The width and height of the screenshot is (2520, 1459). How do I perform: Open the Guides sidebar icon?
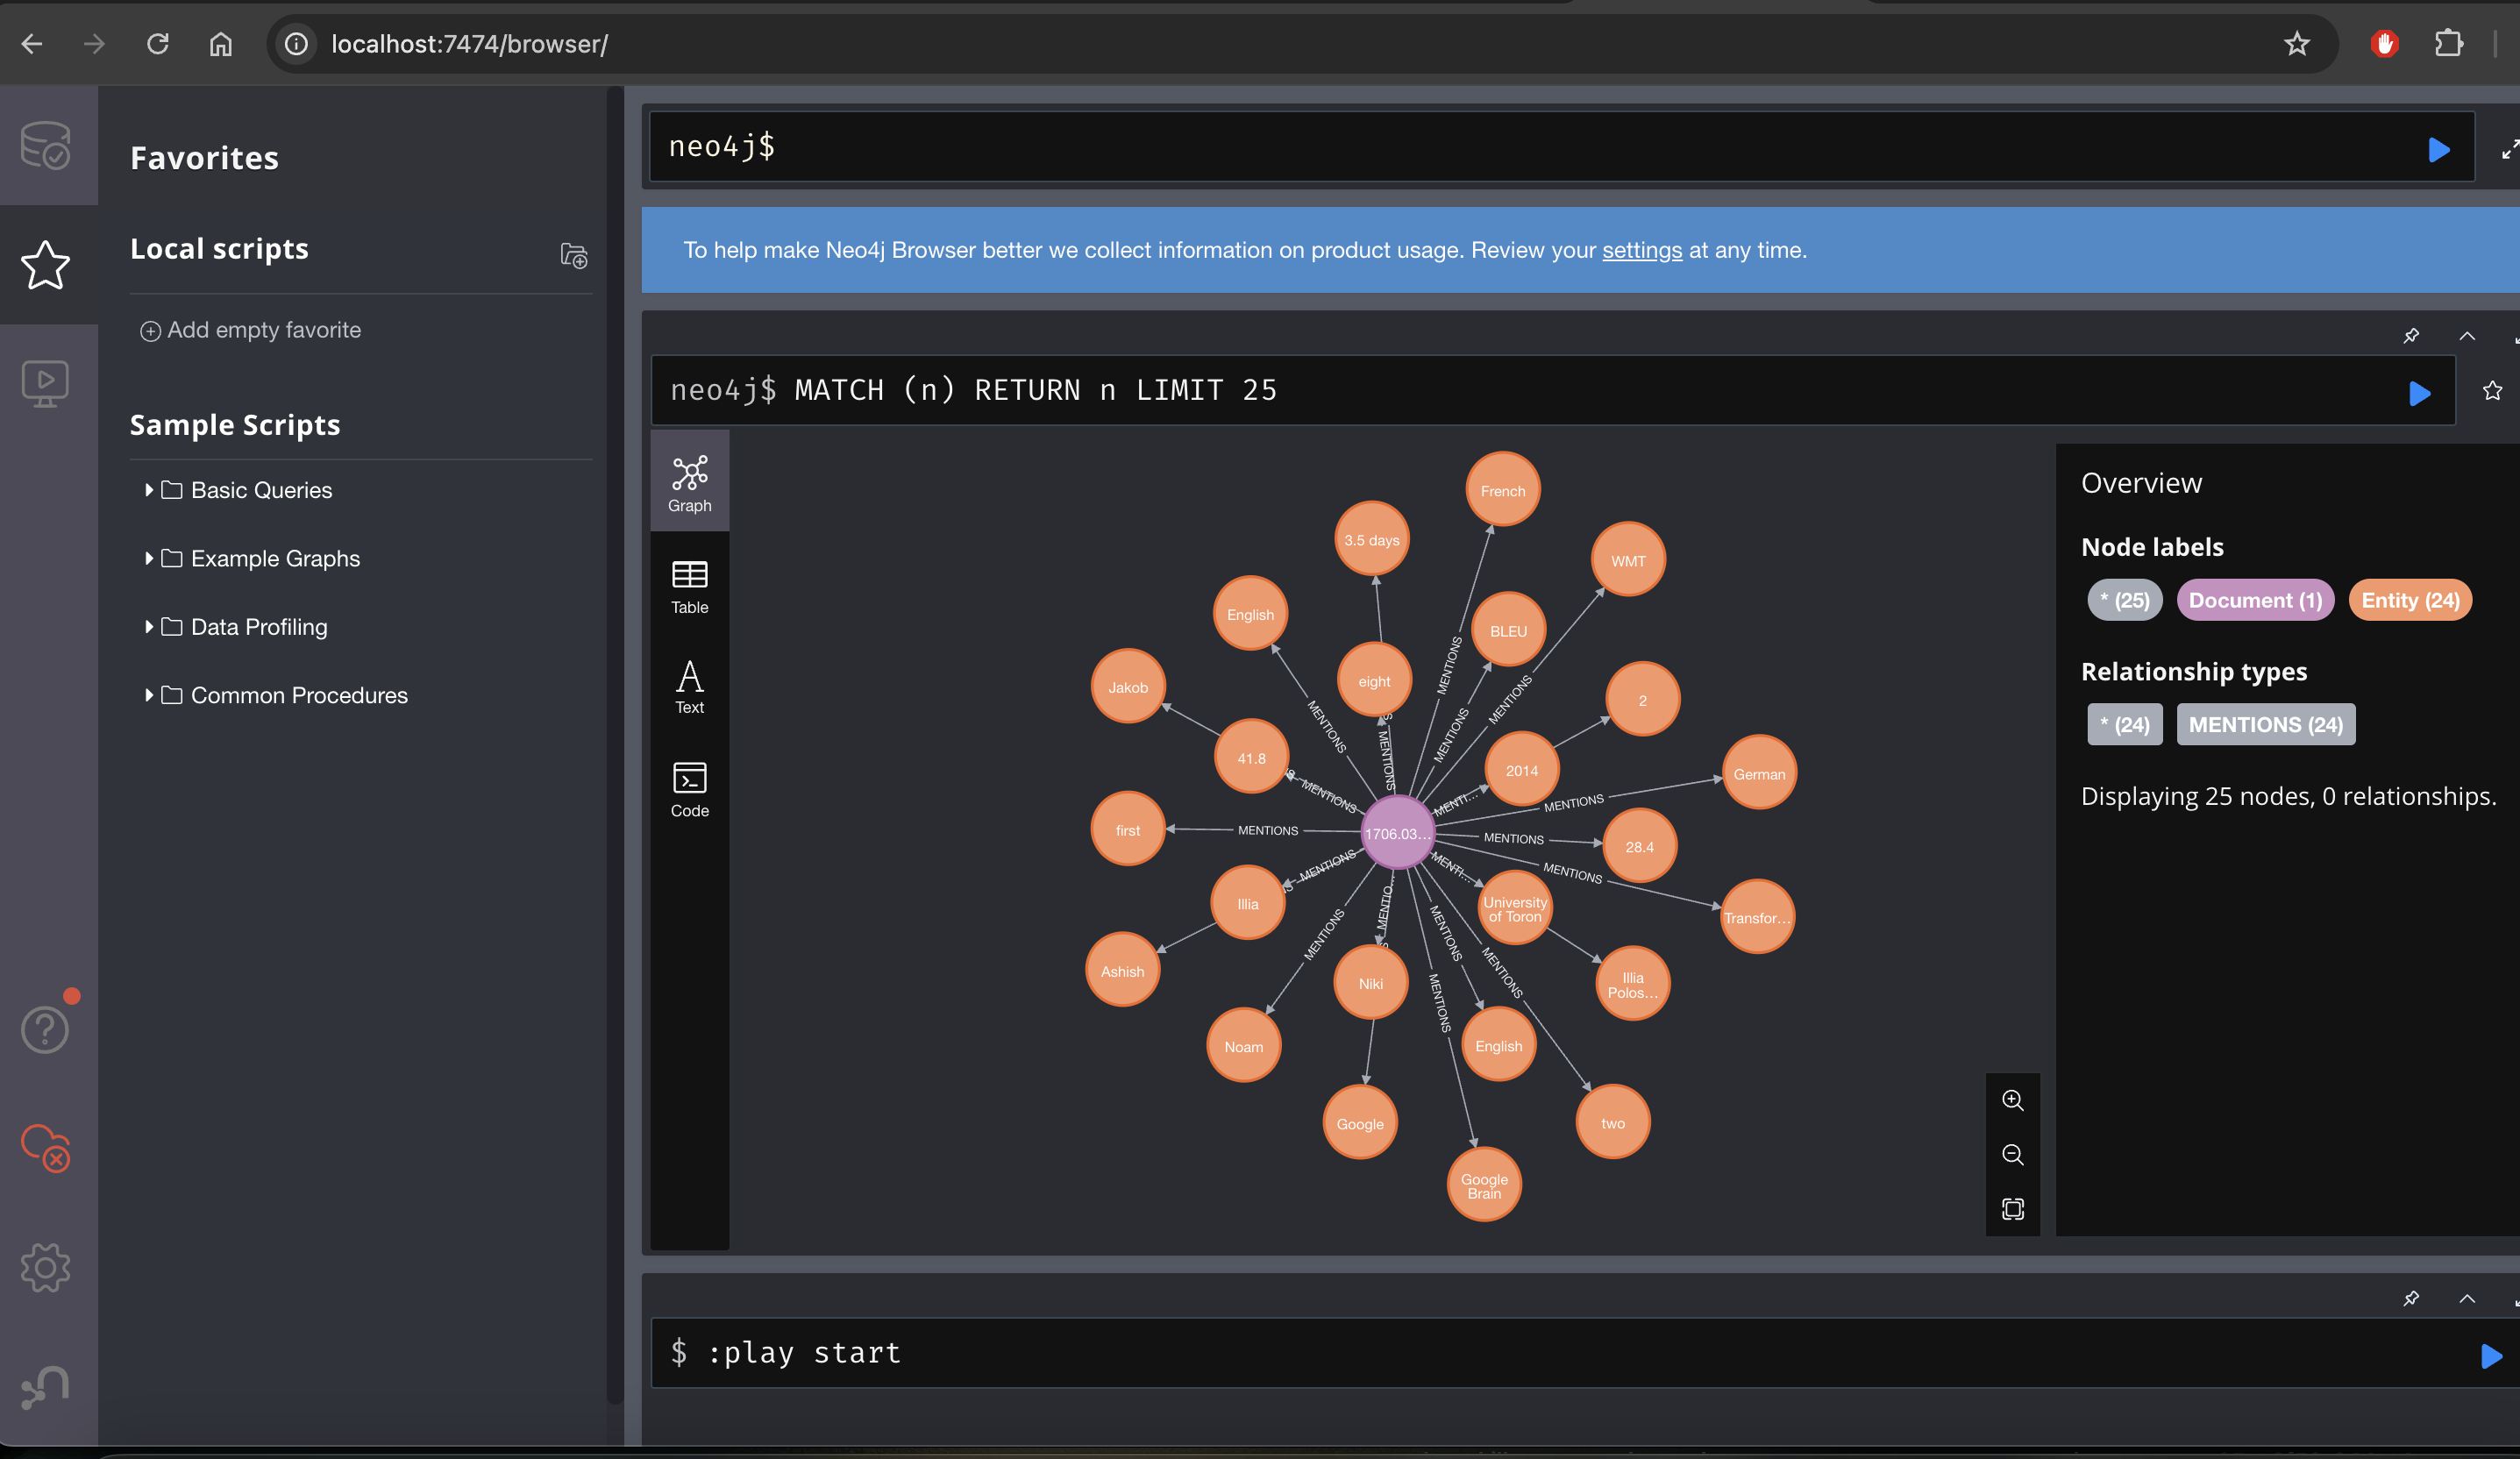coord(45,383)
